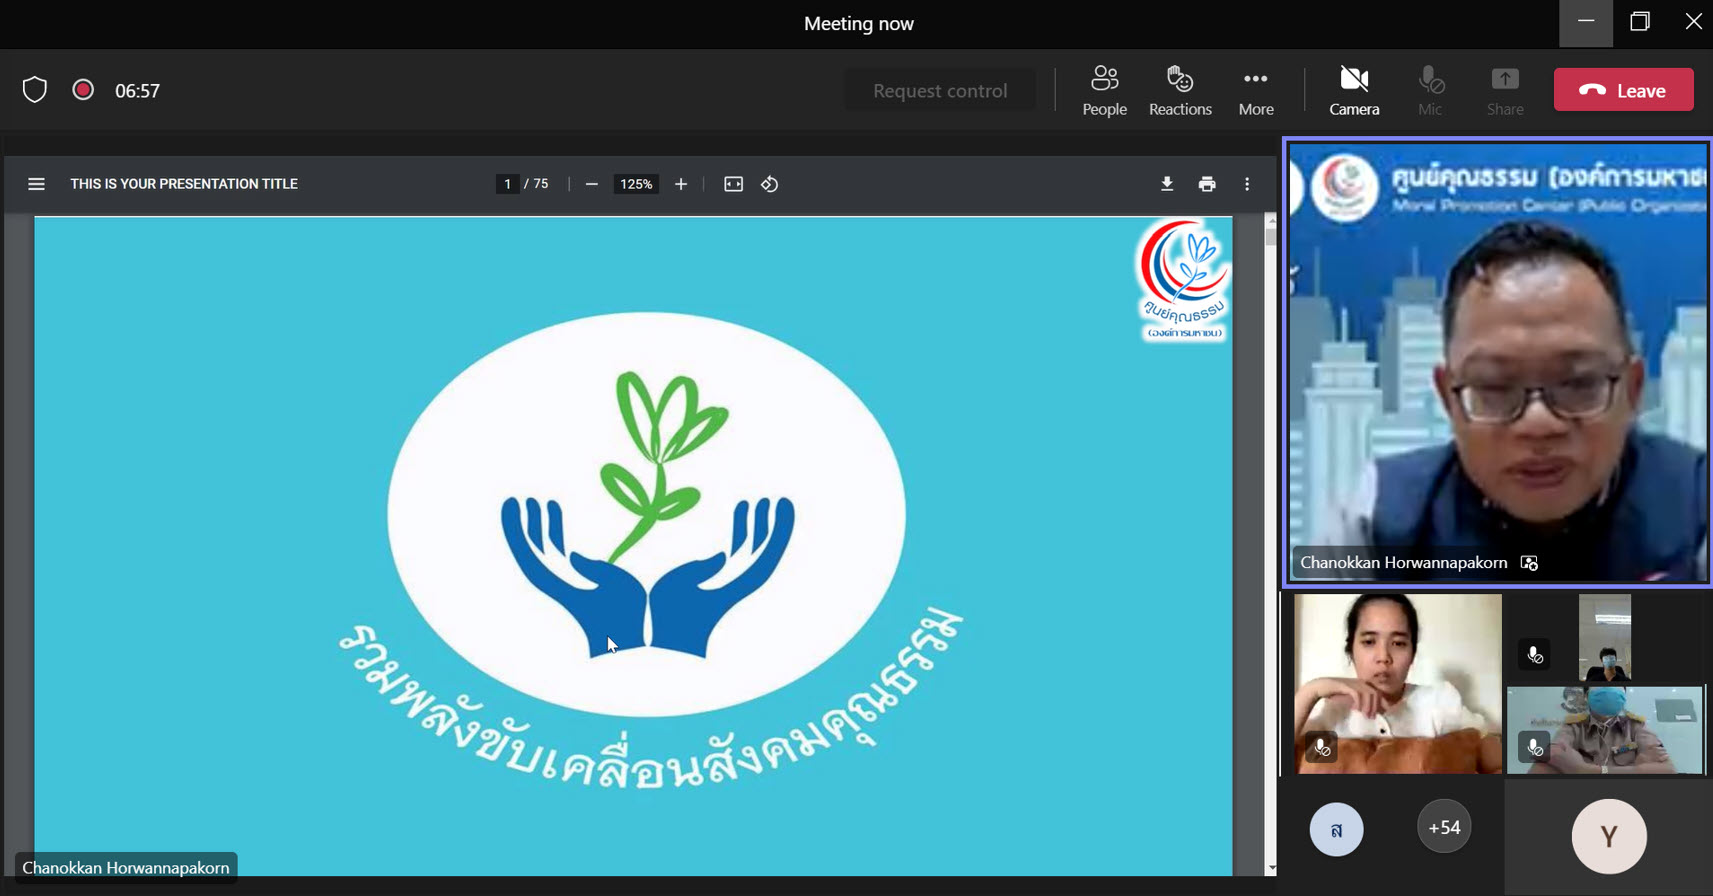
Task: Toggle the Camera on
Action: 1354,91
